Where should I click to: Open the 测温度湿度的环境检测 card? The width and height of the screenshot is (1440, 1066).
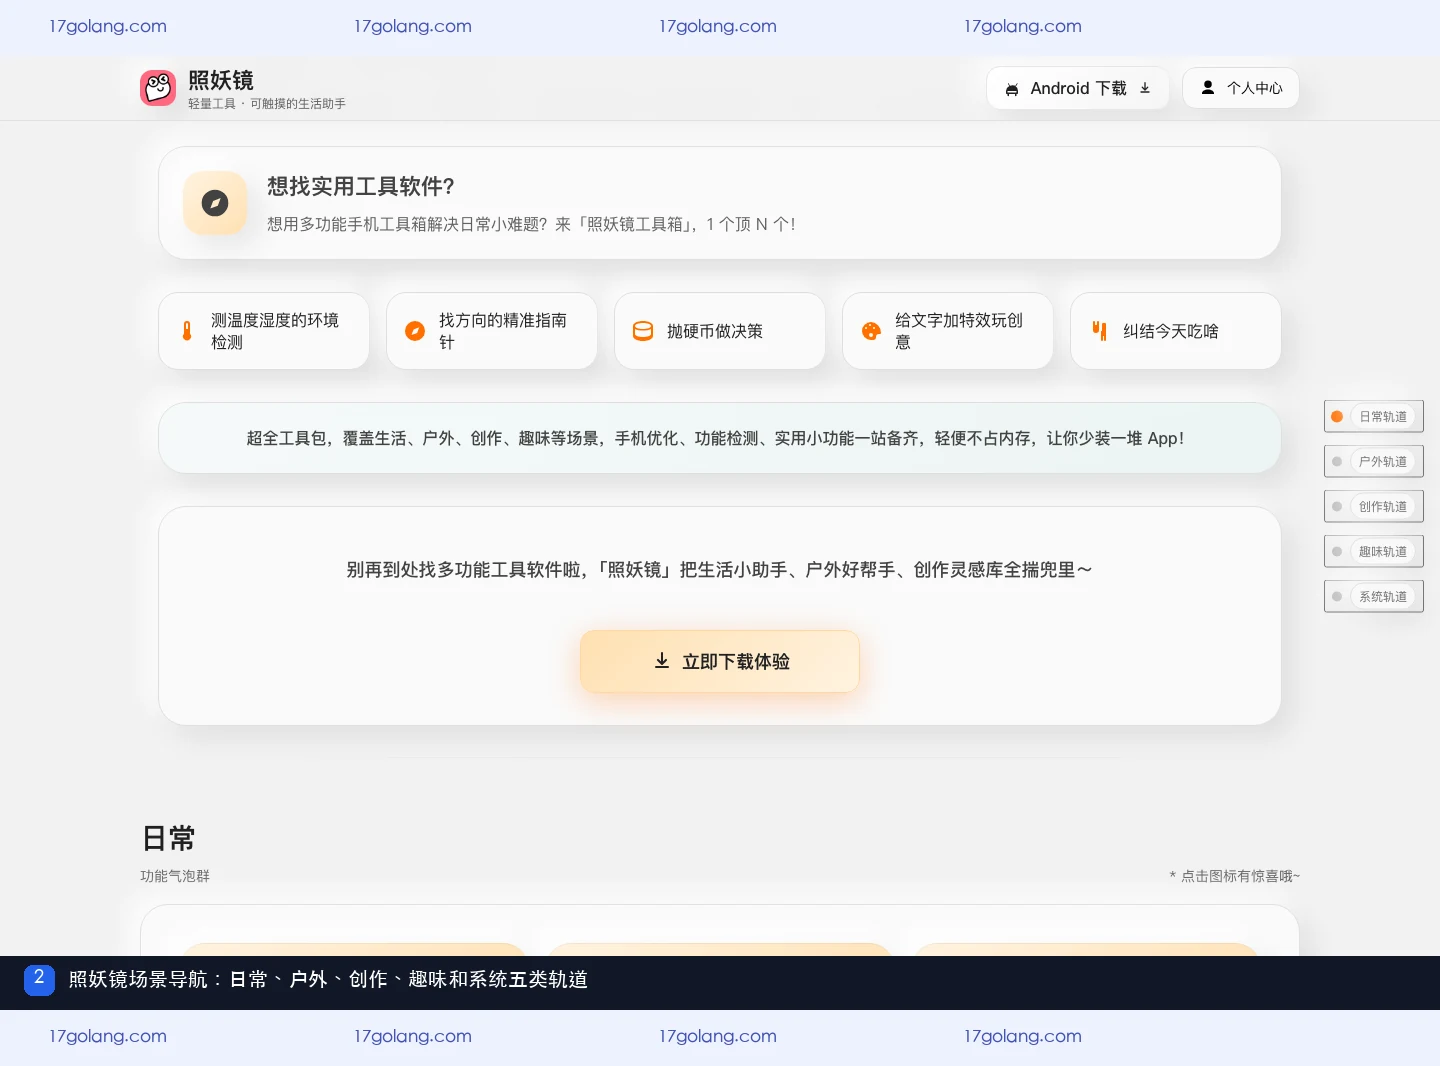pos(264,331)
